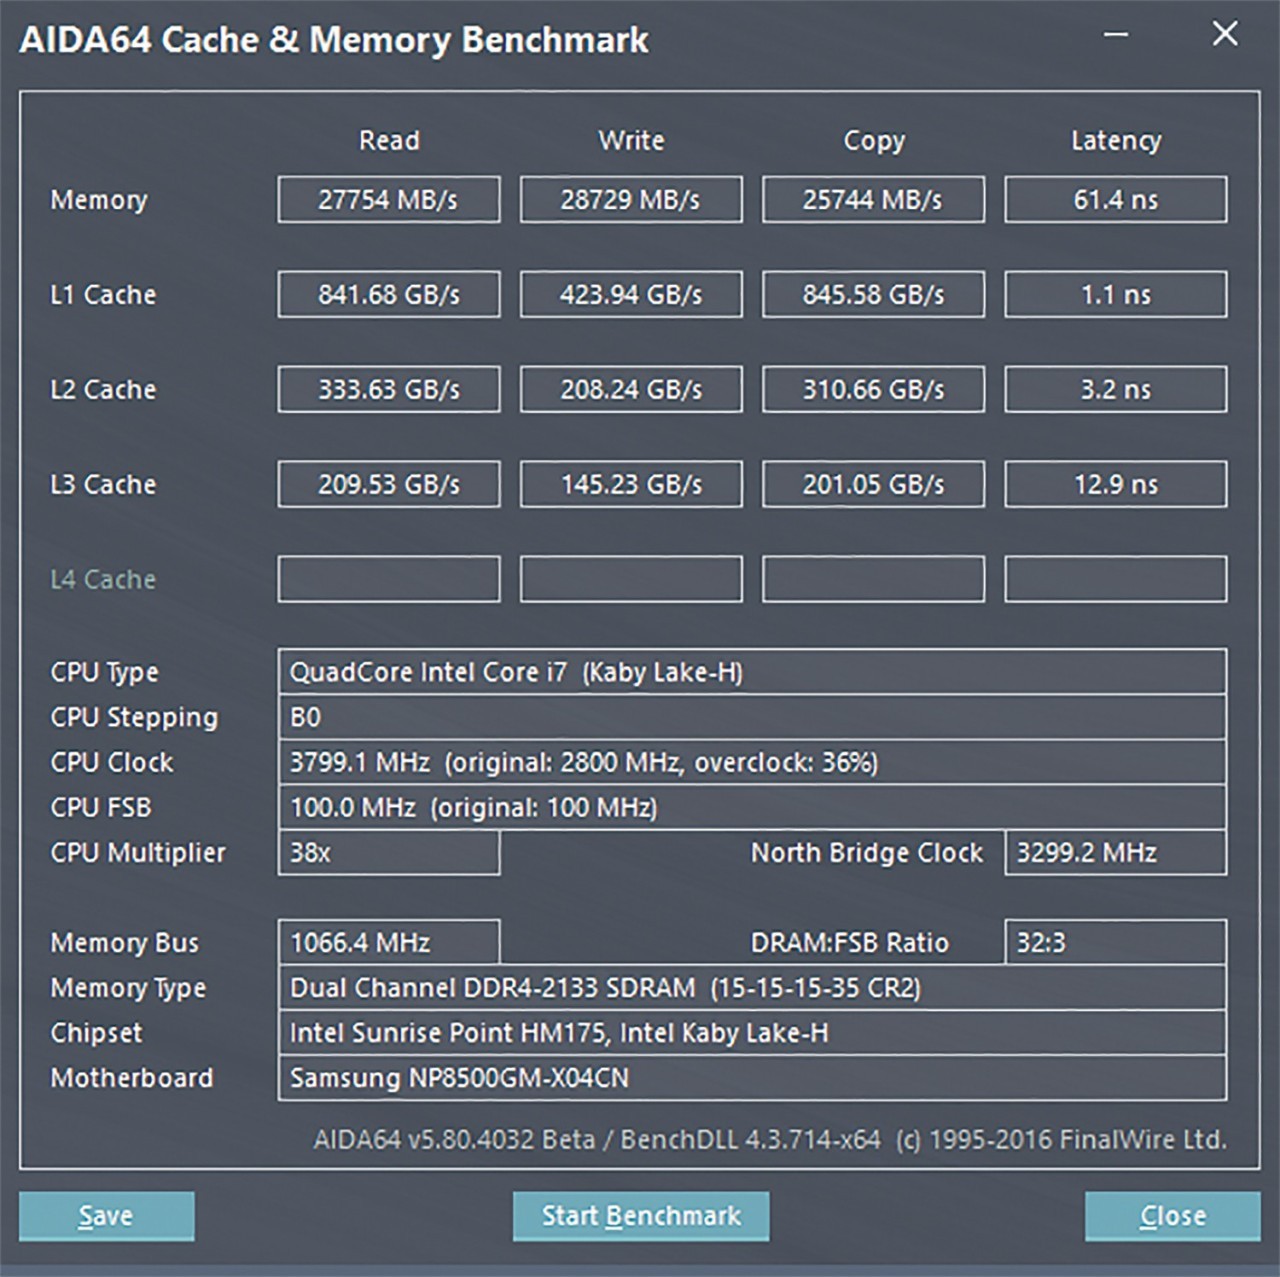Click the Memory Read value field
The width and height of the screenshot is (1280, 1277).
coord(389,200)
